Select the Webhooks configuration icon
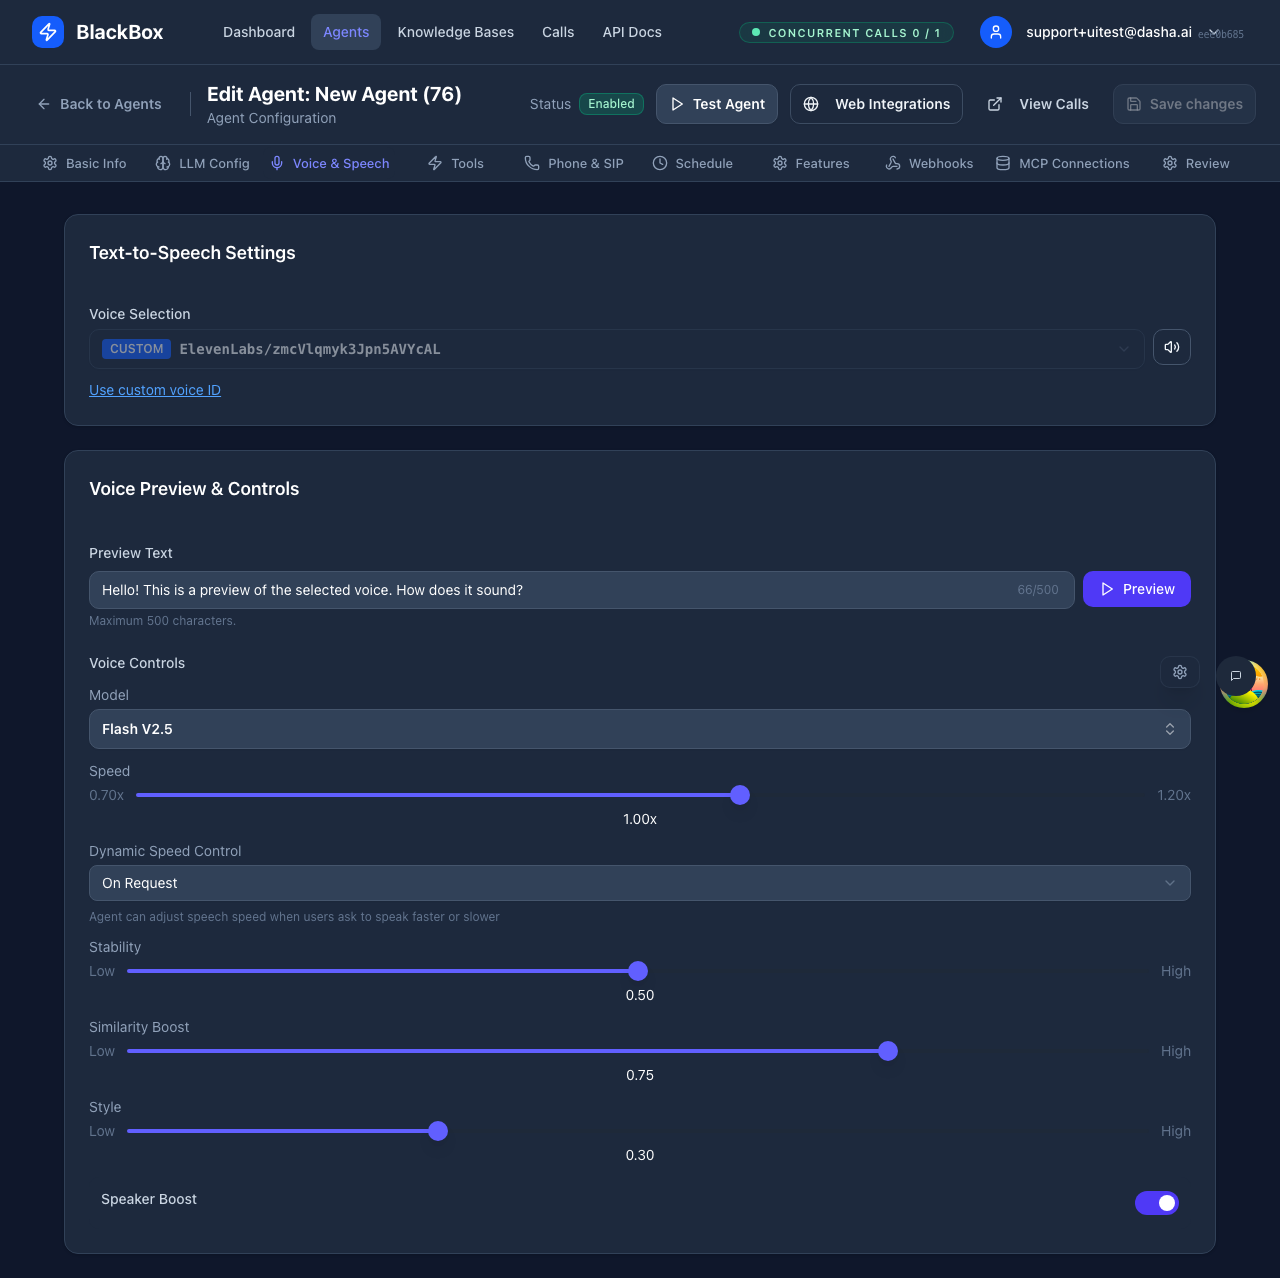The image size is (1280, 1278). (x=891, y=163)
